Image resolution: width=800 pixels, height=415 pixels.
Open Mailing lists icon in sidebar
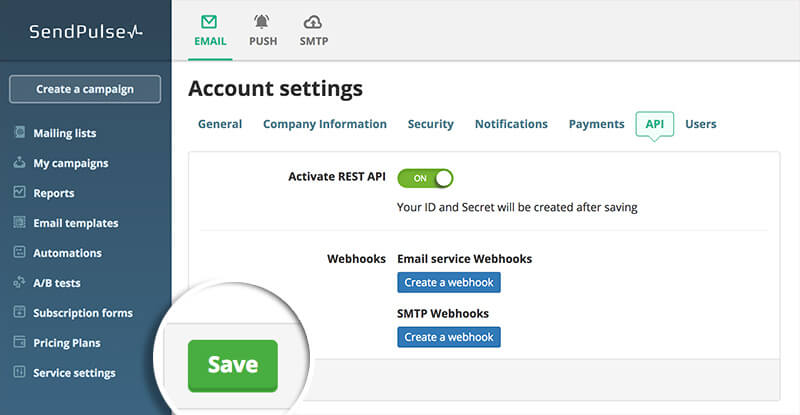pos(19,132)
